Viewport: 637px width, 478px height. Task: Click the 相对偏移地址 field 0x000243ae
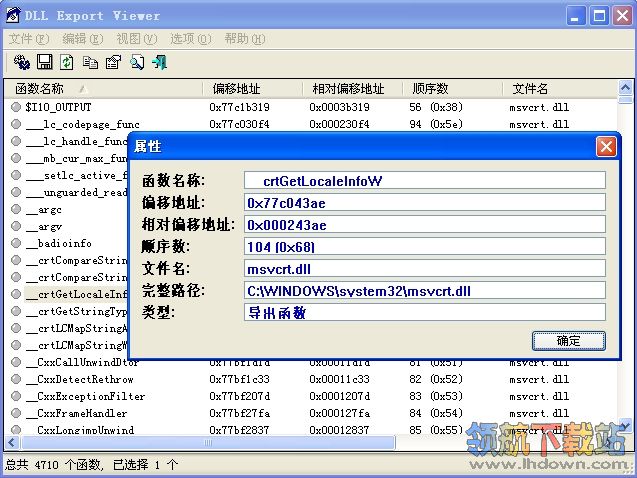425,224
